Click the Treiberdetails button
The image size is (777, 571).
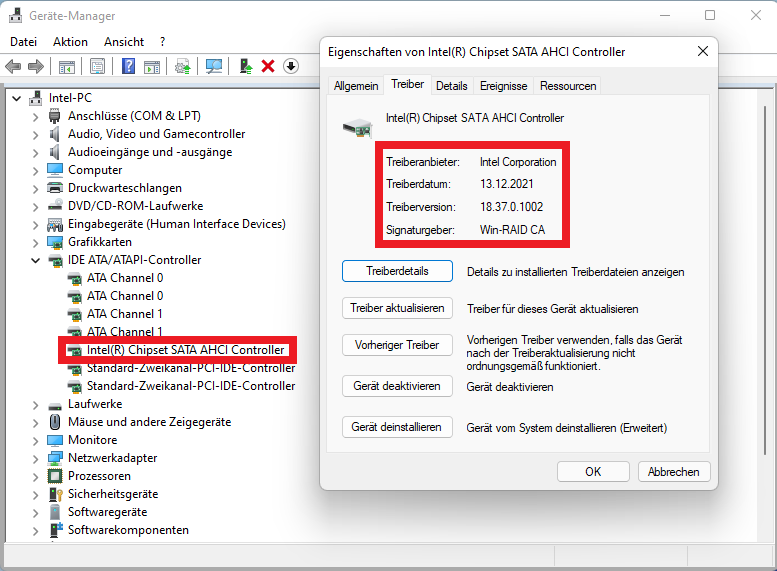[397, 271]
